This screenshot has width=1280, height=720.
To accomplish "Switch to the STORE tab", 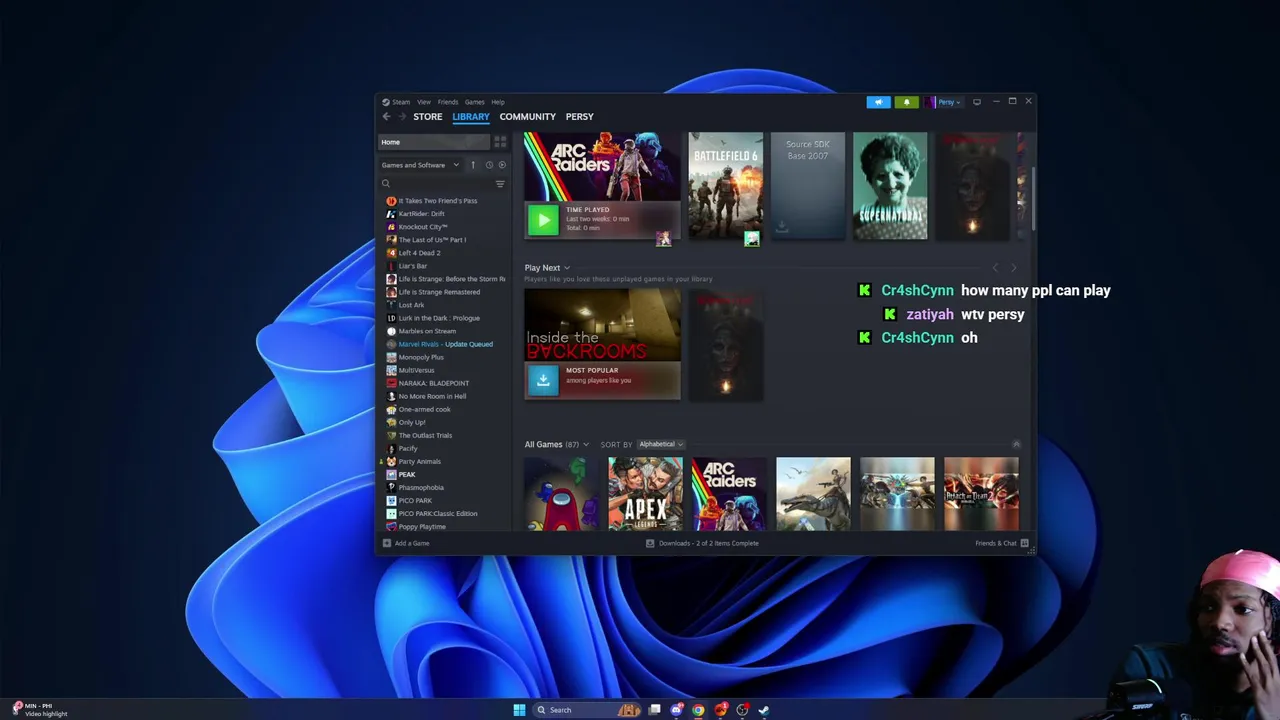I will [x=428, y=117].
